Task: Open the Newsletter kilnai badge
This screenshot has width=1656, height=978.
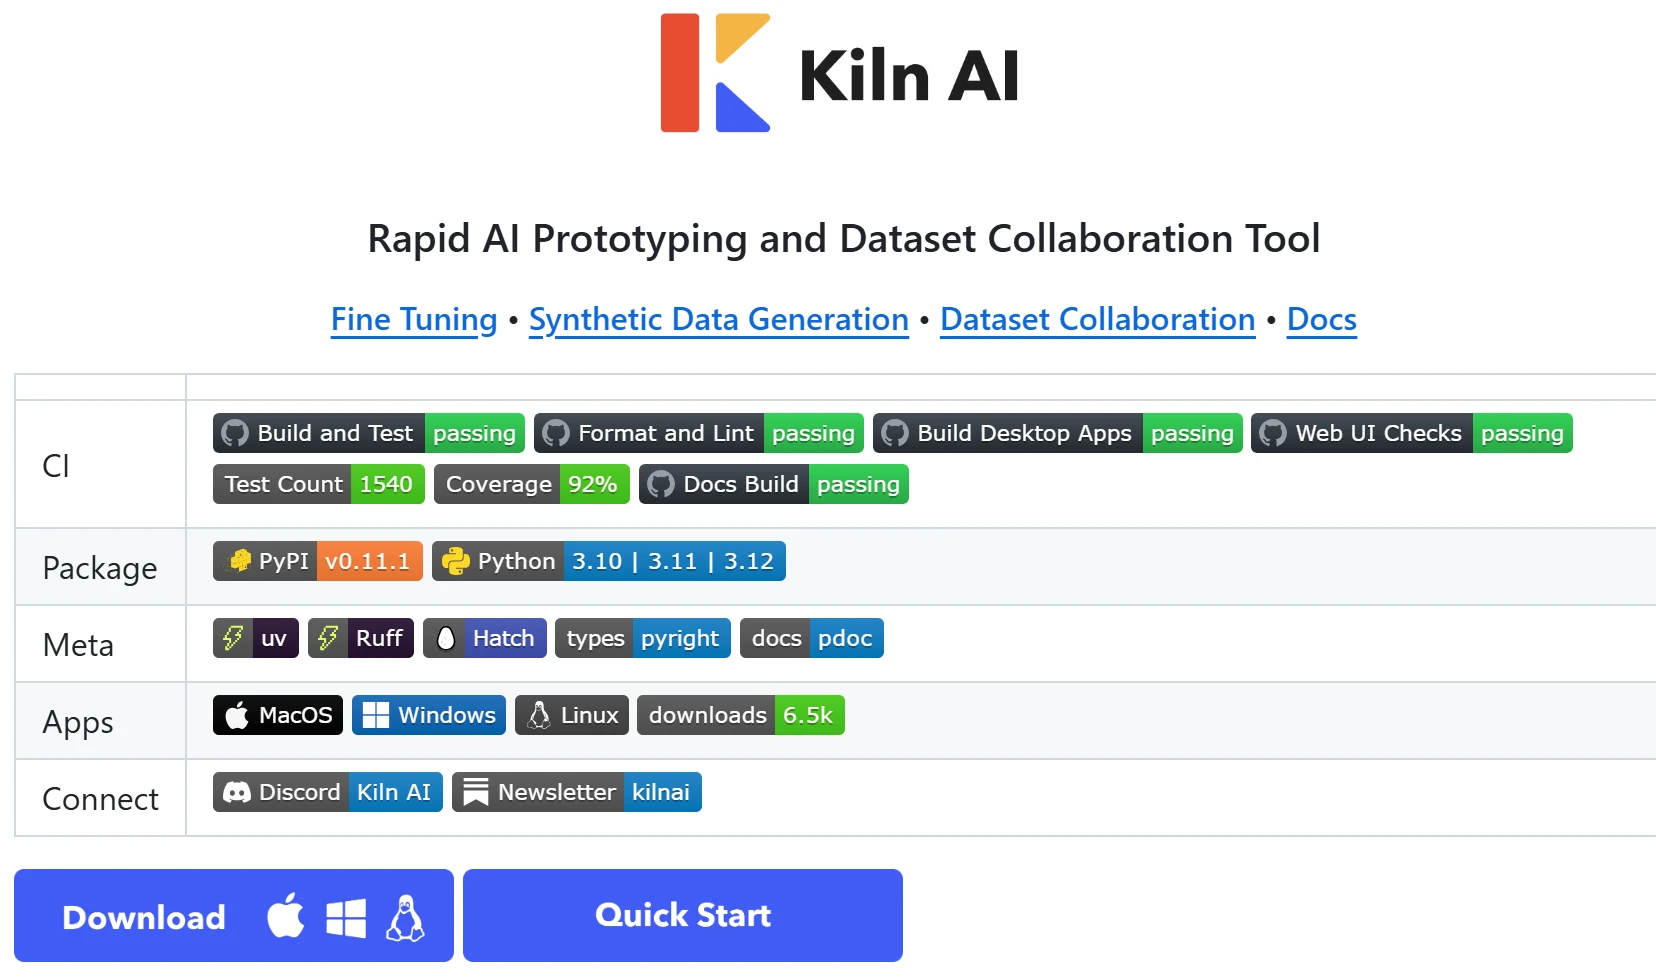Action: [576, 791]
